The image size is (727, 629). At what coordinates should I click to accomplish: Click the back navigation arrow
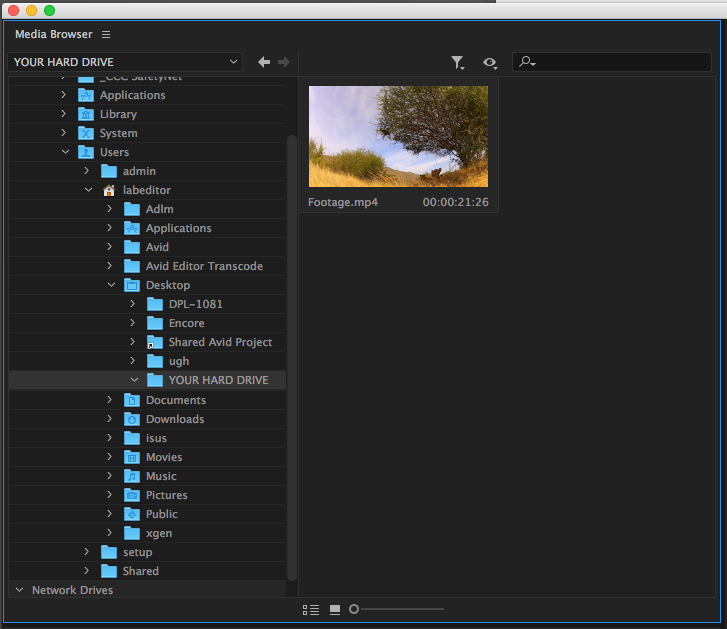(x=264, y=62)
